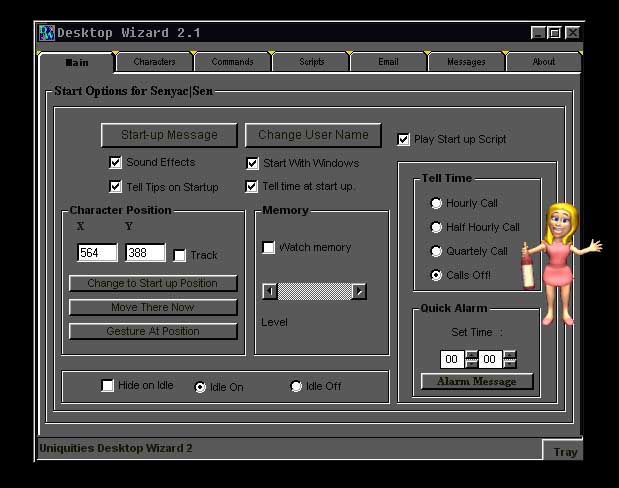The image size is (619, 488).
Task: Click the memory Level slider track
Action: pos(314,292)
